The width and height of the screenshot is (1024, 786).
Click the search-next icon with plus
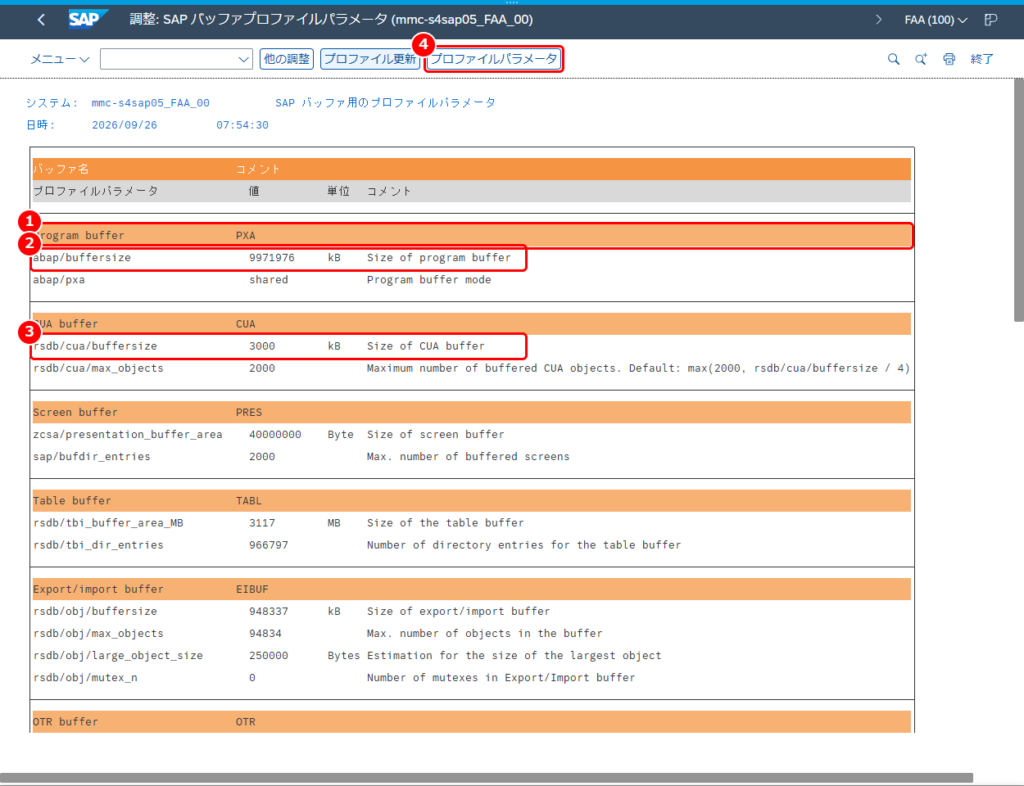(921, 59)
